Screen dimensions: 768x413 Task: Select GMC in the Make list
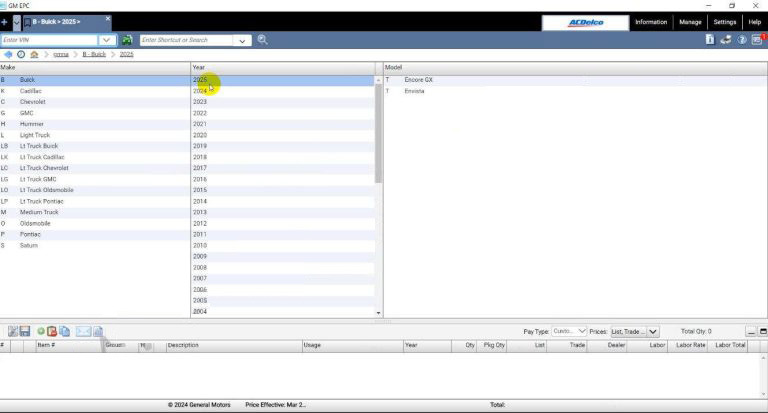[x=95, y=113]
